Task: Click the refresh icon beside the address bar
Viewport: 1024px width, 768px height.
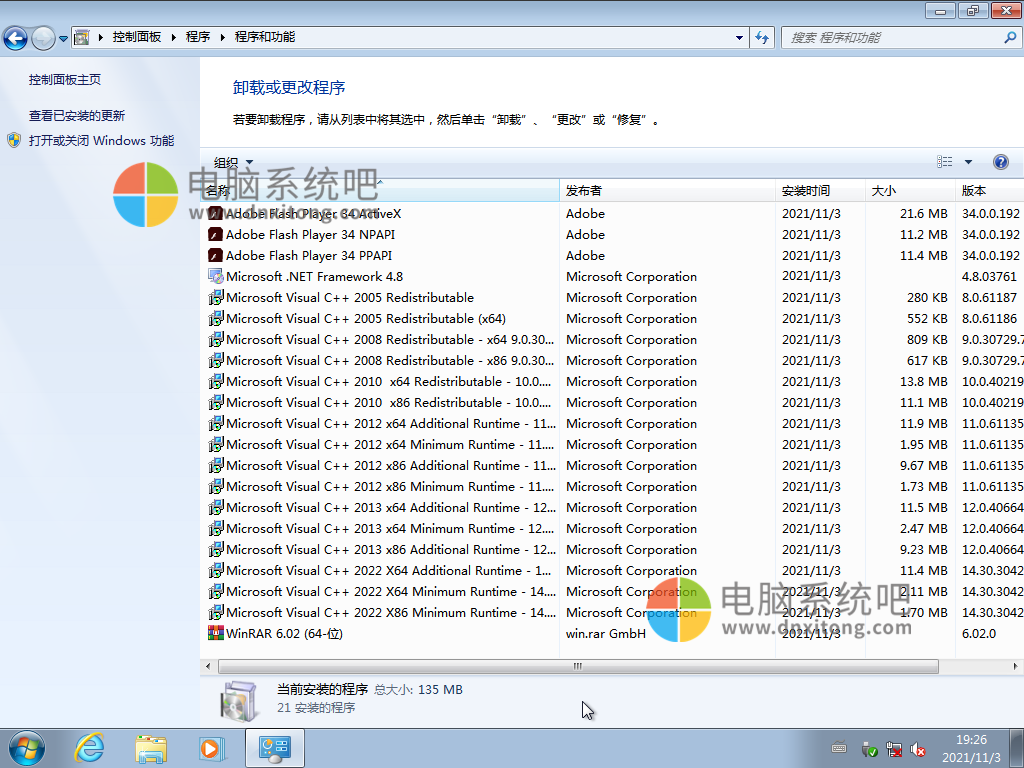Action: pos(762,36)
